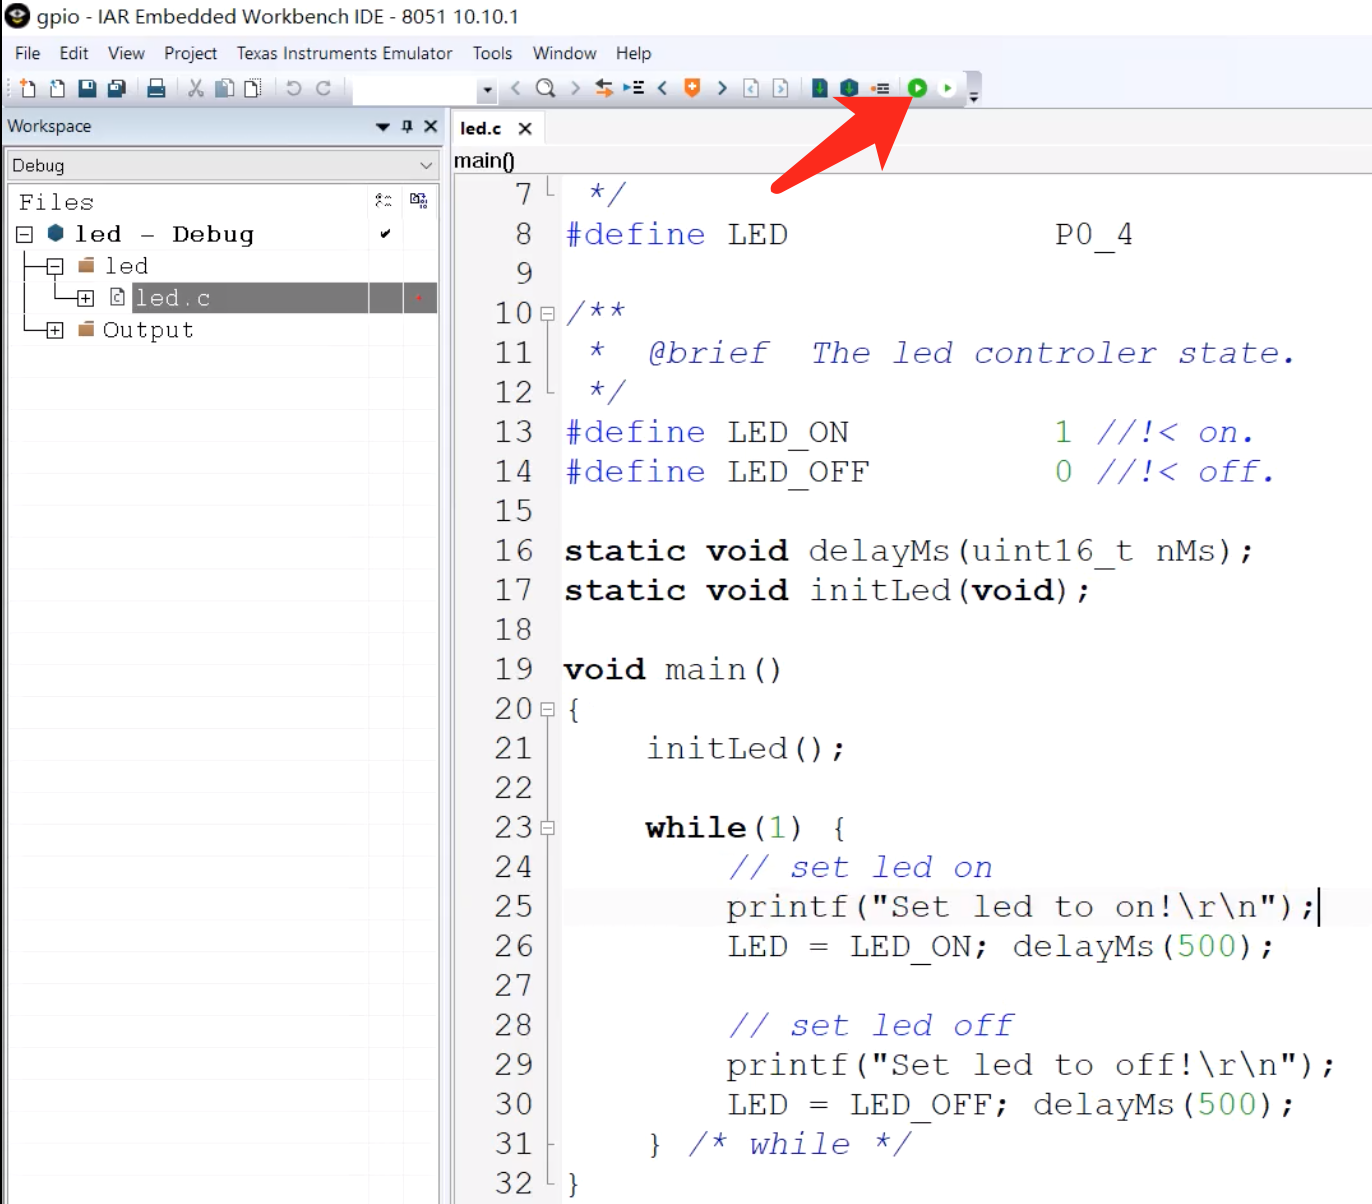Collapse comment block at line 10
This screenshot has width=1372, height=1204.
[547, 313]
